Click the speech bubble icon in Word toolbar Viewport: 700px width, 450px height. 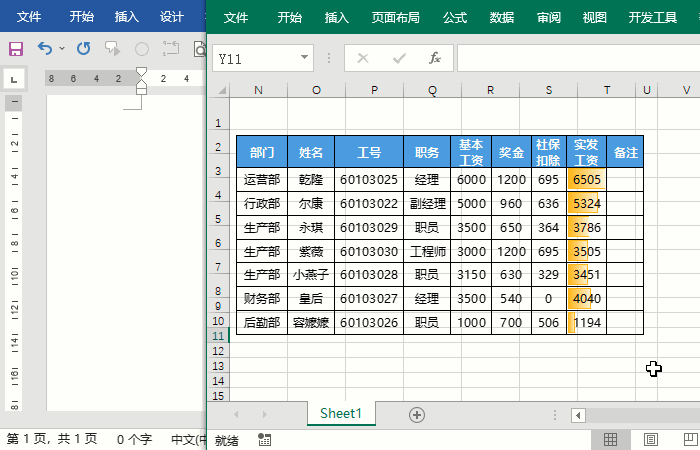(112, 48)
